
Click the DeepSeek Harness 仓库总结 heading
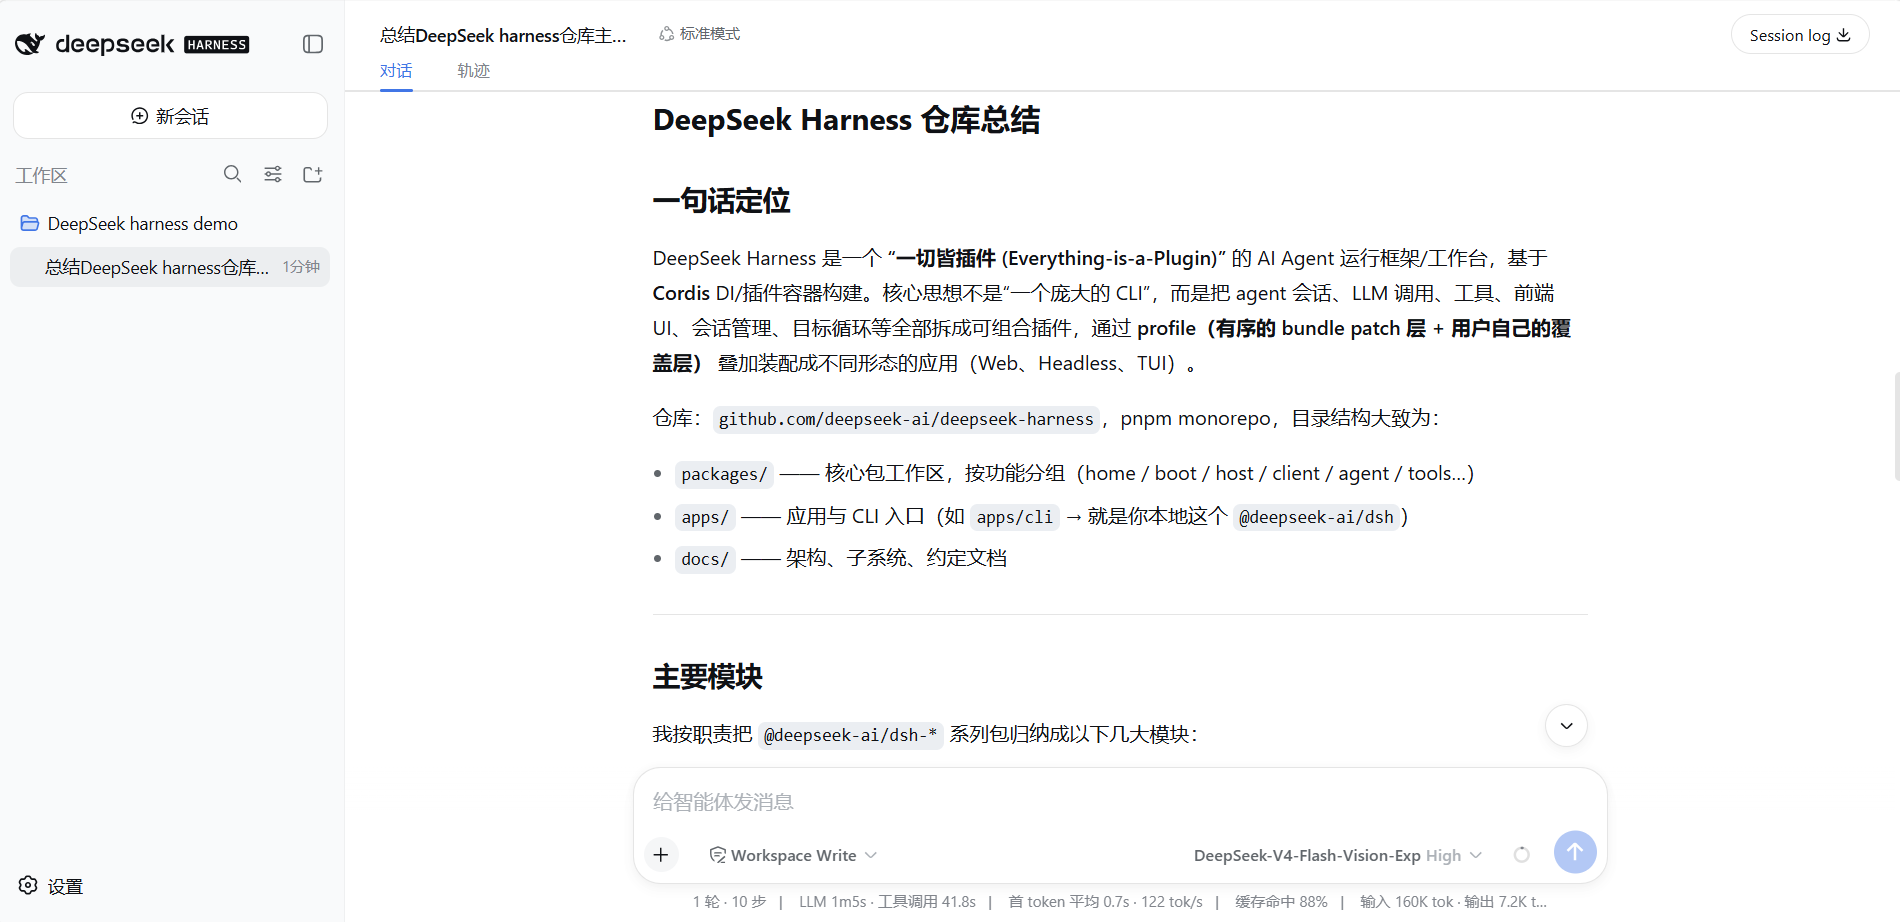[846, 120]
